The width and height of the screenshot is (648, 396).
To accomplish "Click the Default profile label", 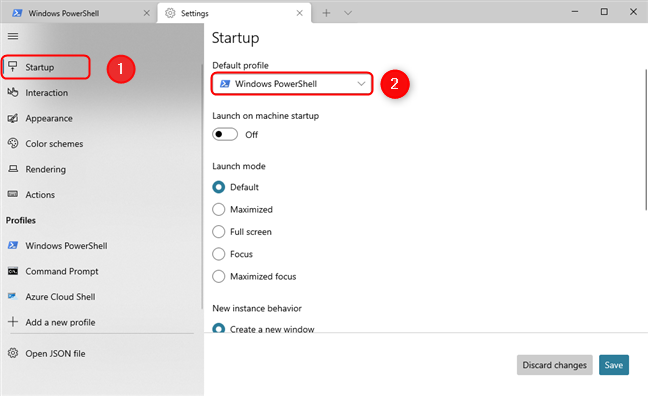I will [x=240, y=65].
